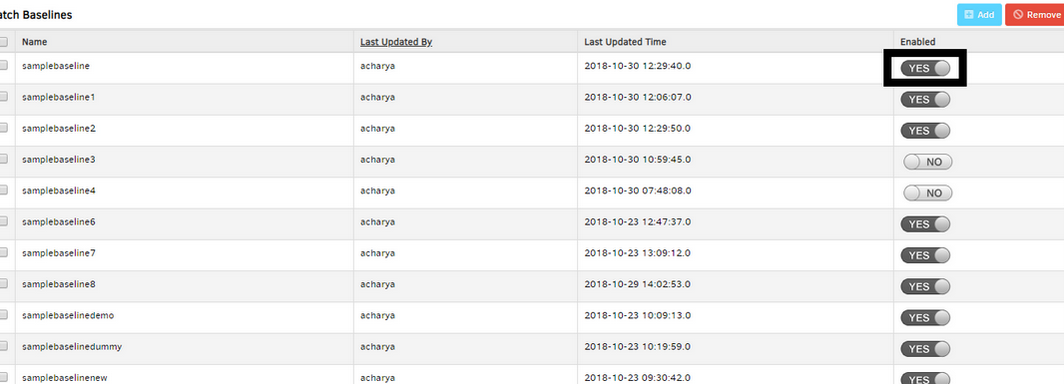Screen dimensions: 1064x384
Task: Click the plus icon on Add
Action: pyautogui.click(x=968, y=14)
